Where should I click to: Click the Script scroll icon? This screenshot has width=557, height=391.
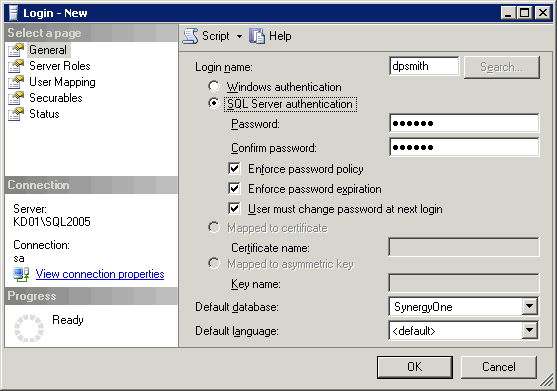tap(190, 36)
